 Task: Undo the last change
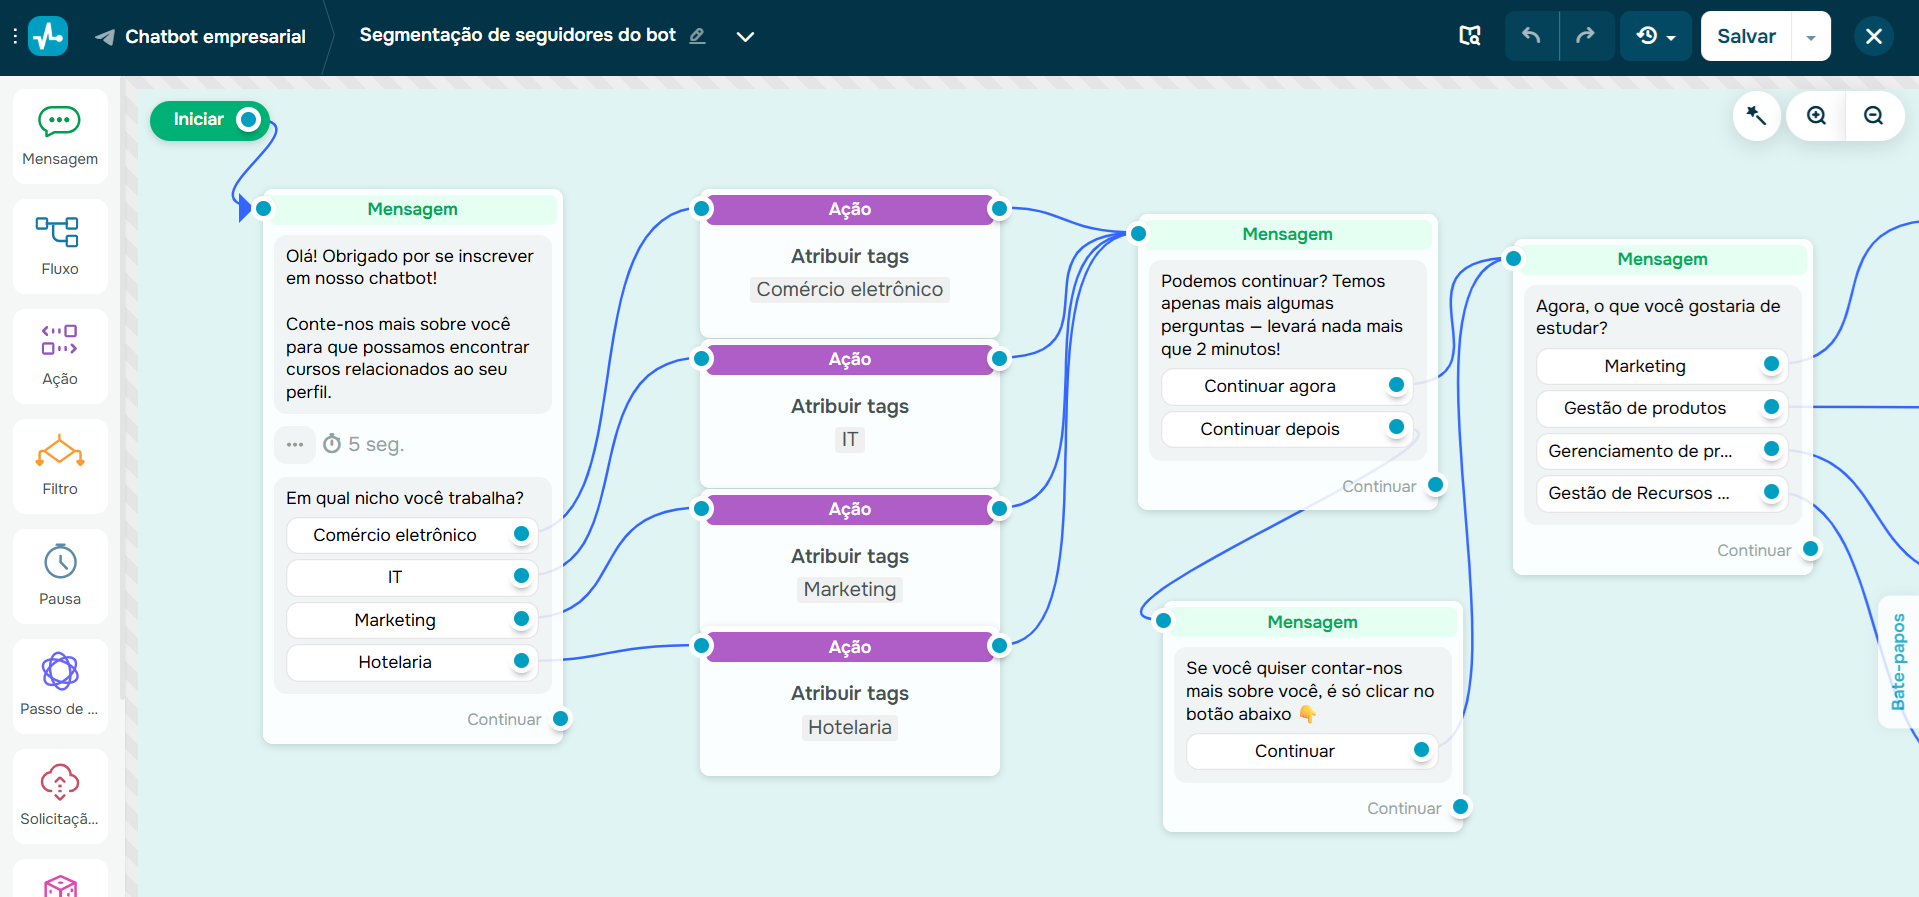pos(1531,36)
